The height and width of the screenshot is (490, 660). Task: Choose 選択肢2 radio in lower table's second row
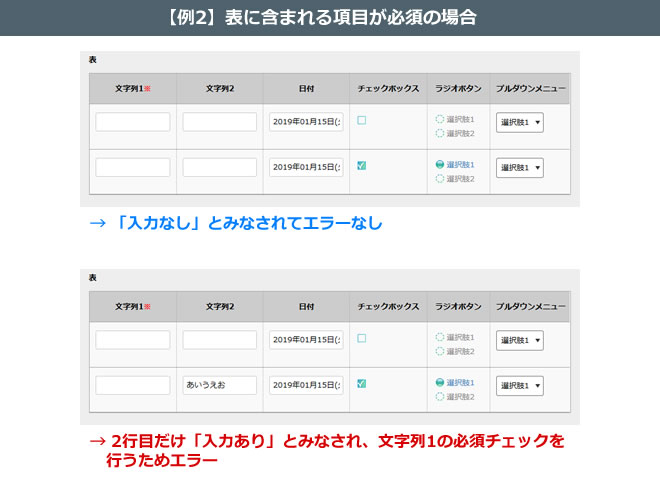(440, 397)
